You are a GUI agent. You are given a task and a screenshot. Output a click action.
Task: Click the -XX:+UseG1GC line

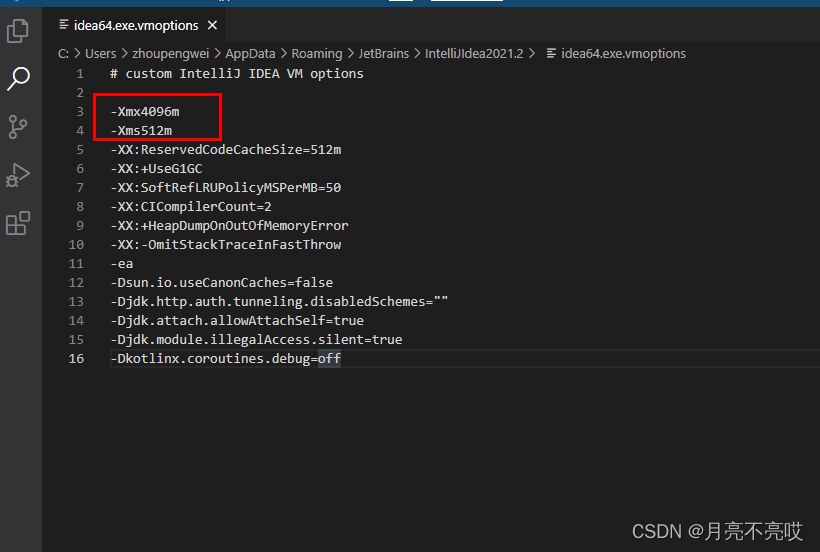coord(156,168)
